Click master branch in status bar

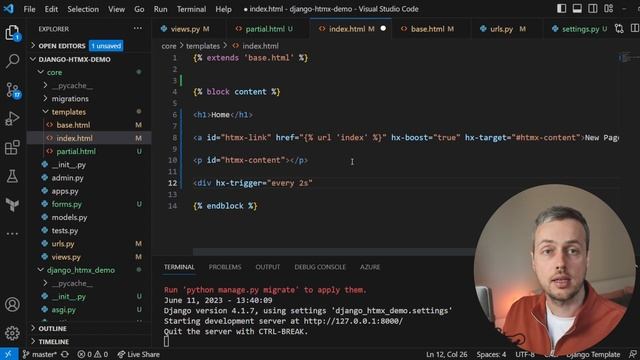[39, 354]
